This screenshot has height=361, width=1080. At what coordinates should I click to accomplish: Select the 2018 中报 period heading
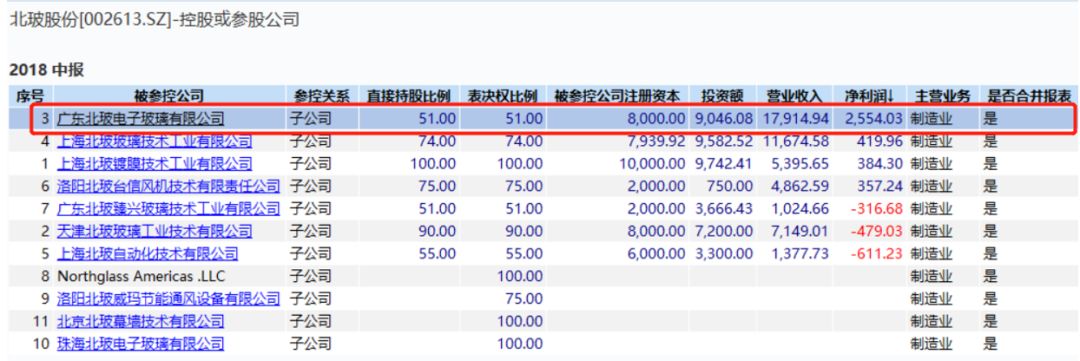click(46, 70)
